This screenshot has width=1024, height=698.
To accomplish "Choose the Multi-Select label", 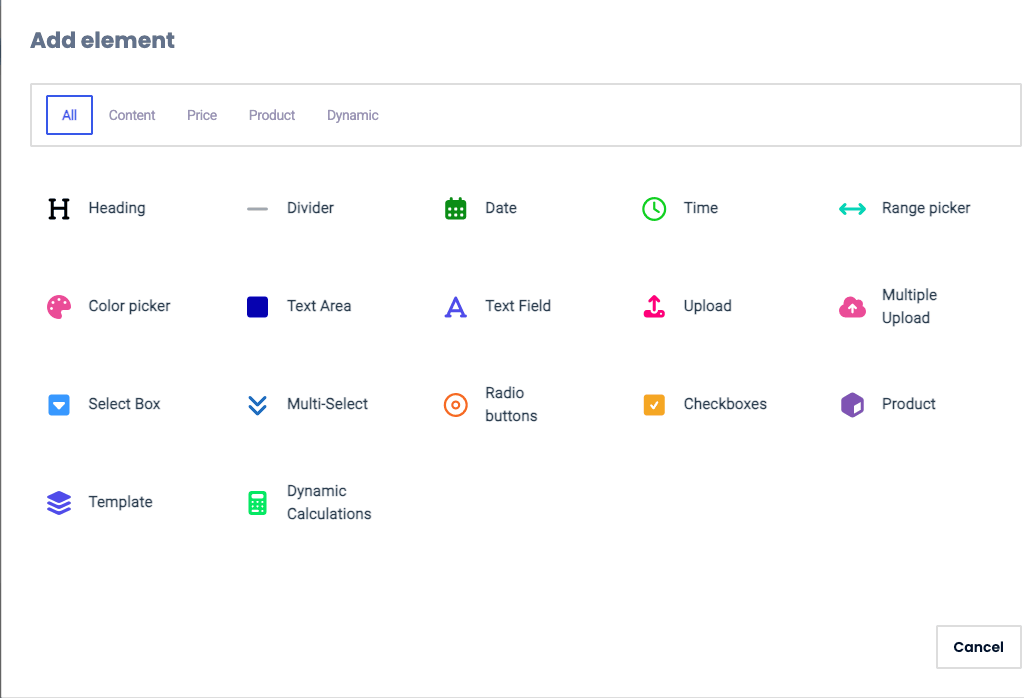I will click(327, 404).
